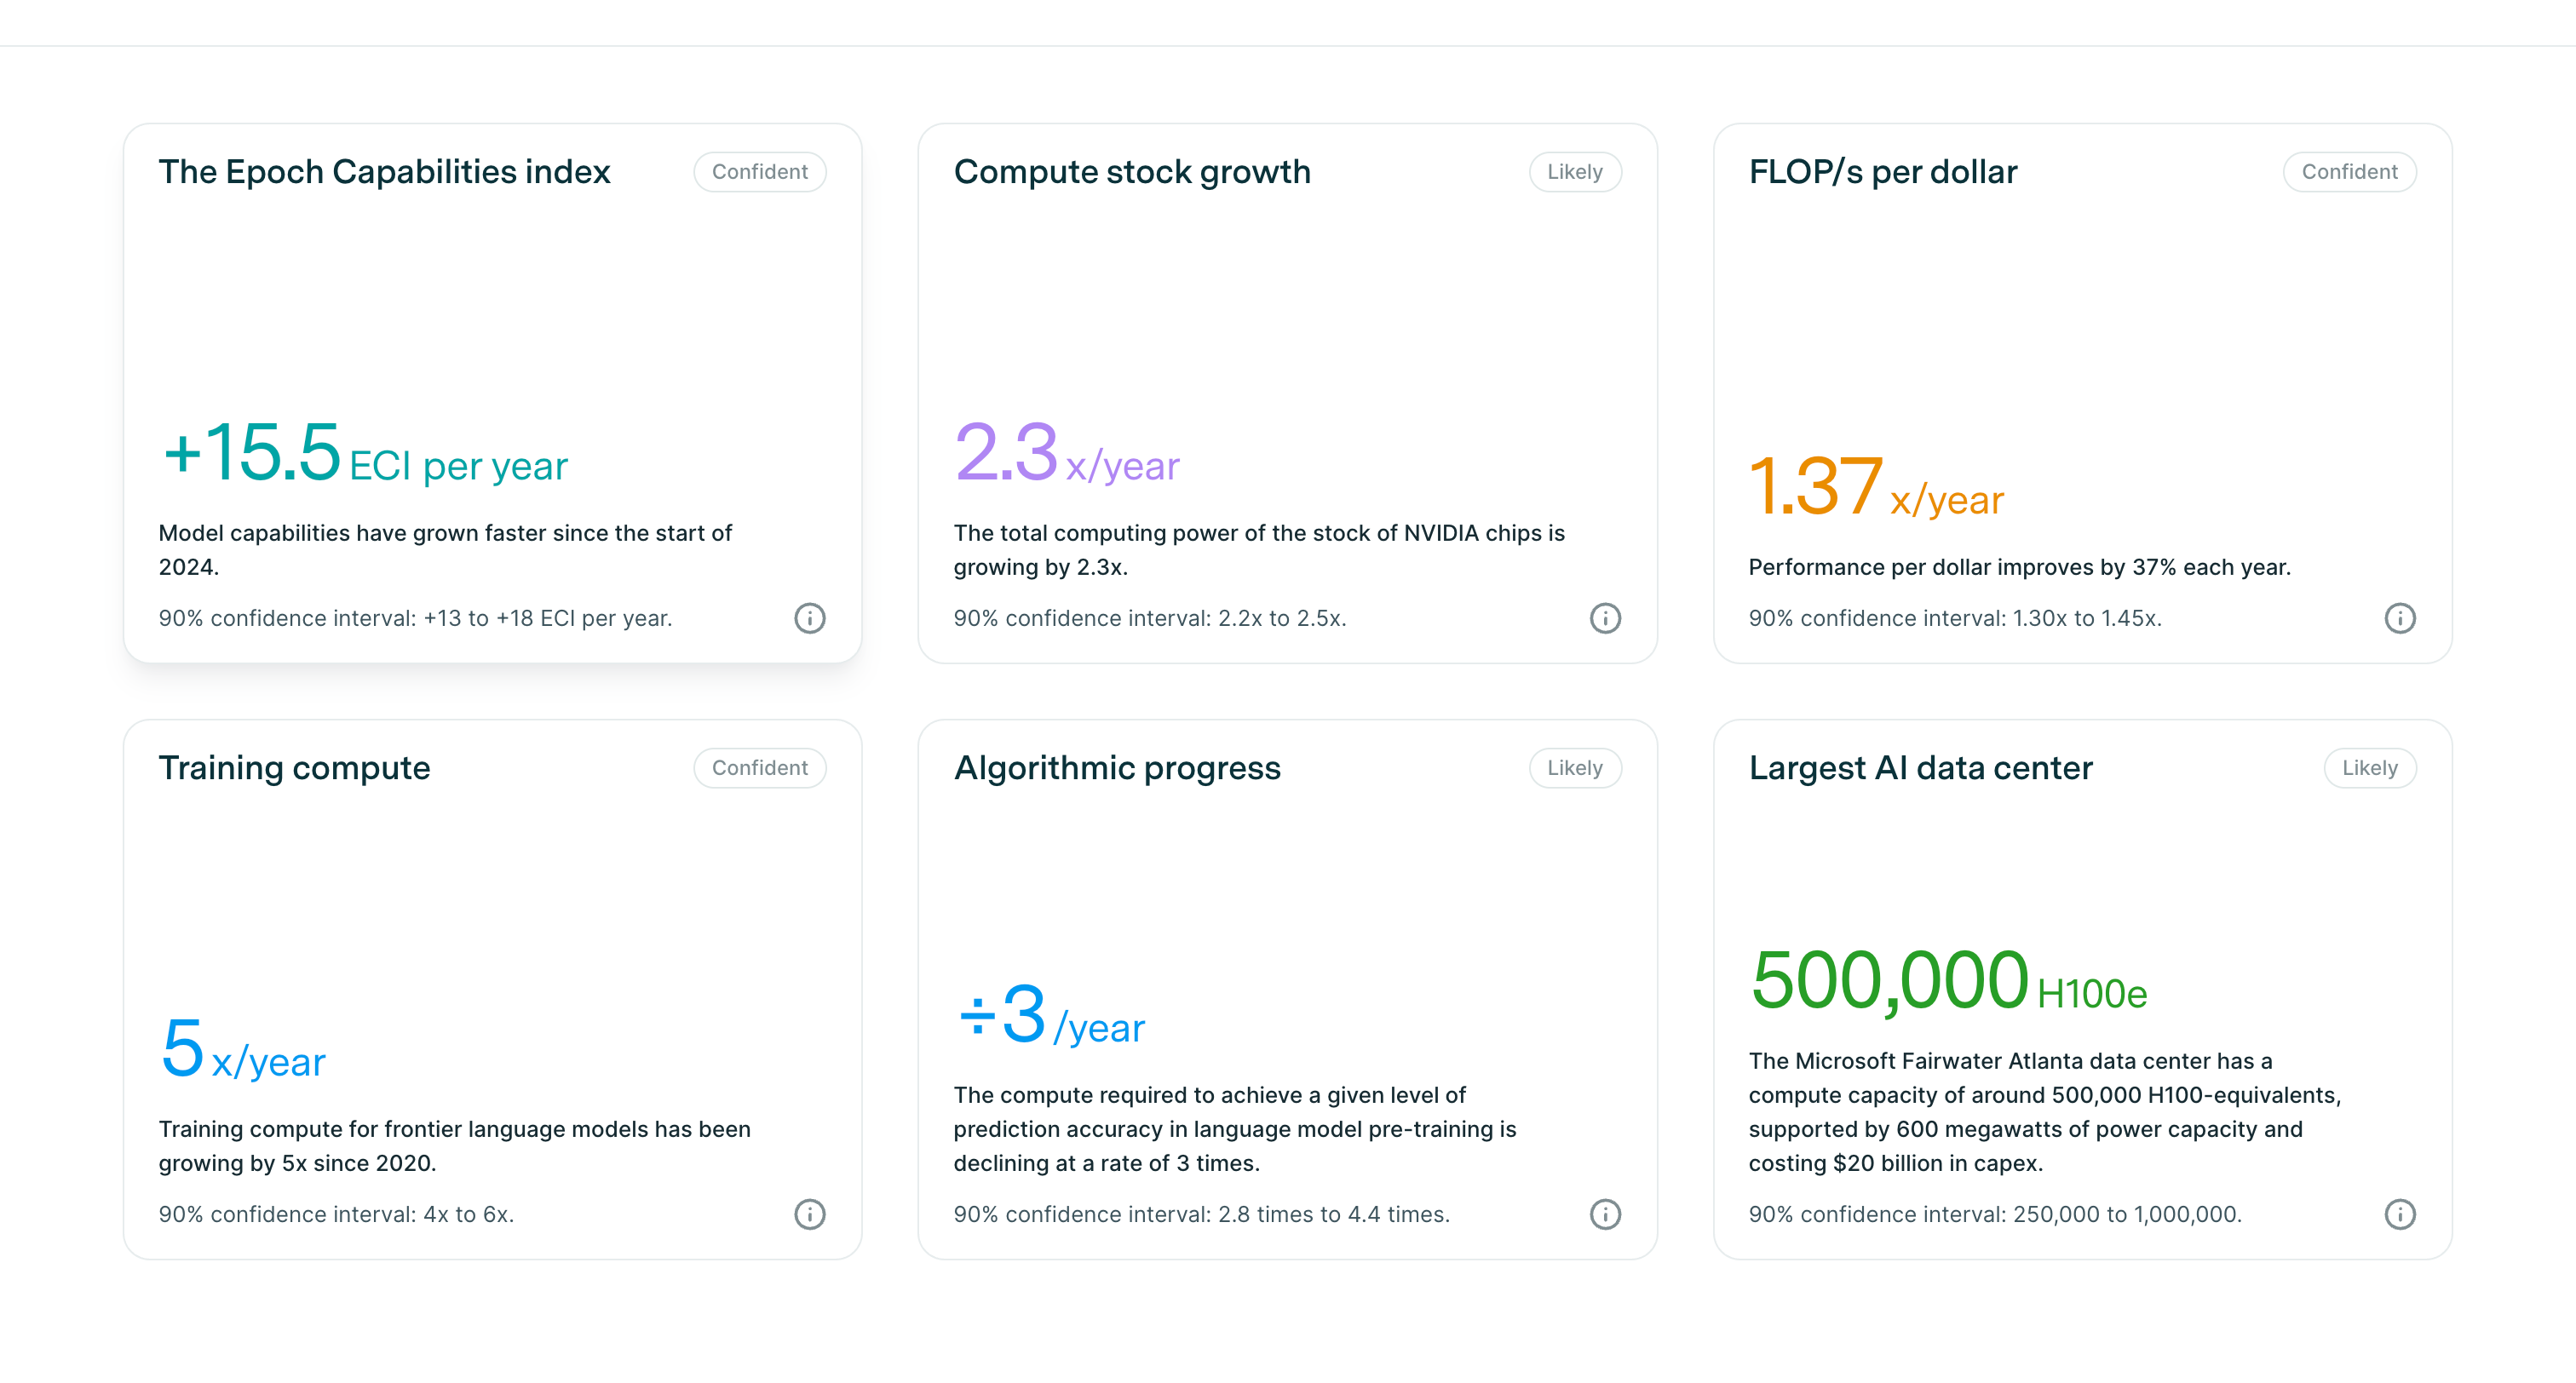Toggle the Likely badge on Compute stock growth

tap(1574, 171)
